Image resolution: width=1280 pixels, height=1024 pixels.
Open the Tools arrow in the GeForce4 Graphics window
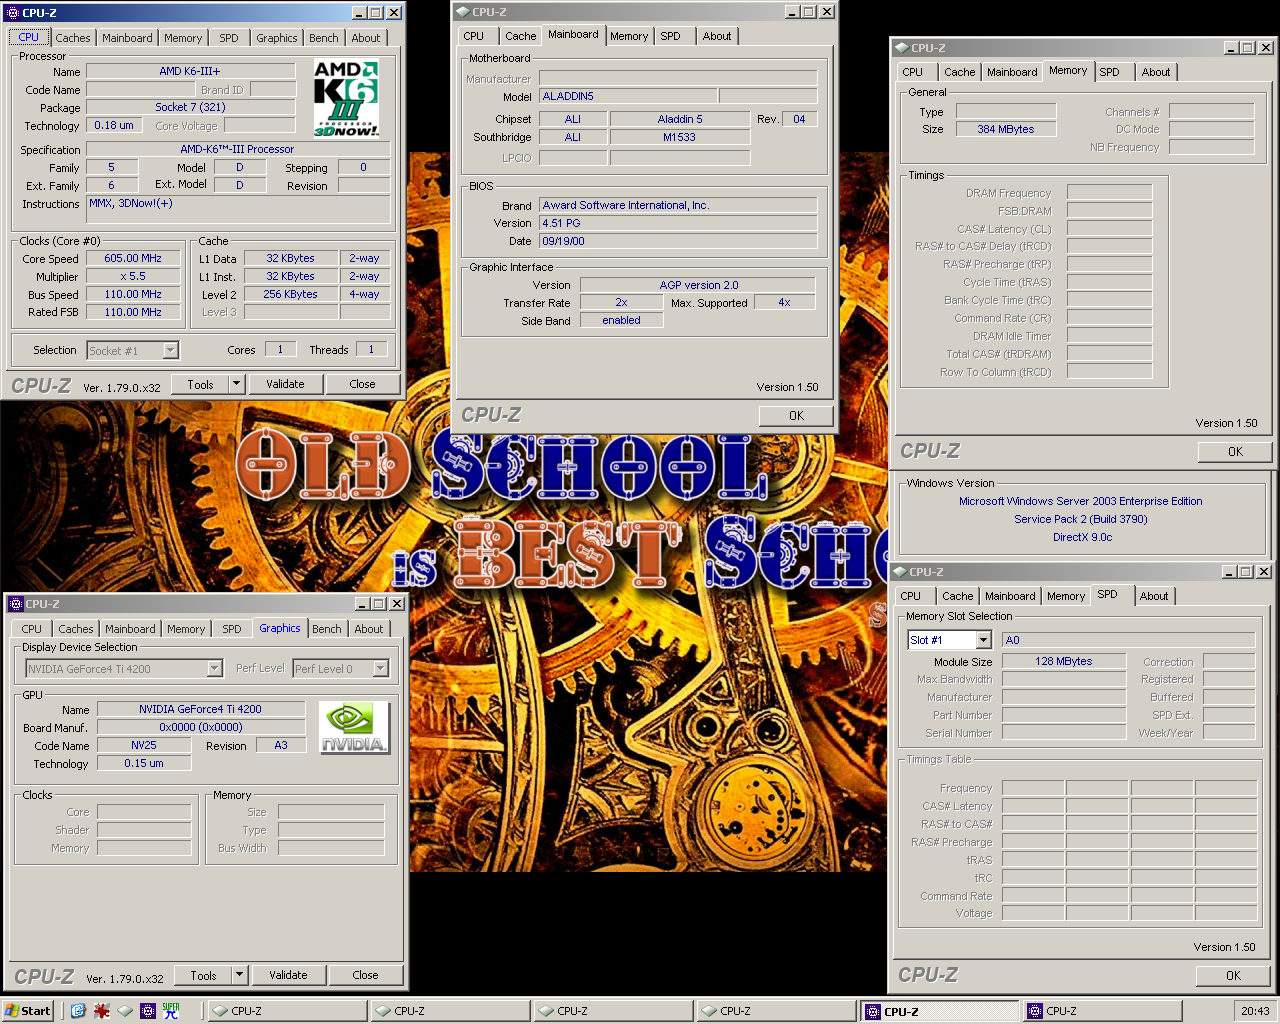[240, 975]
